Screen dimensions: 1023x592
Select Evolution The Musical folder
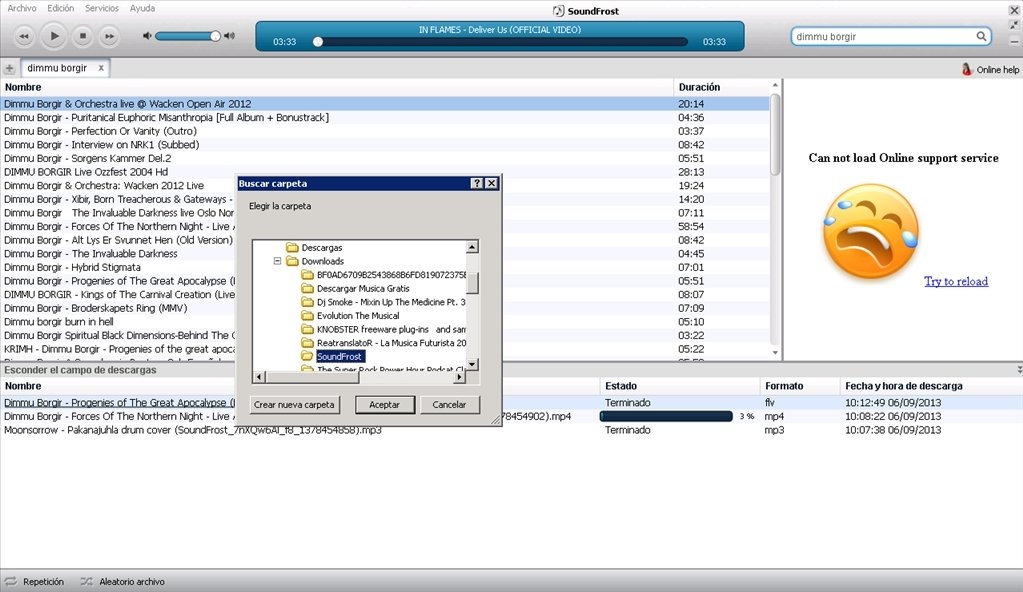(358, 315)
